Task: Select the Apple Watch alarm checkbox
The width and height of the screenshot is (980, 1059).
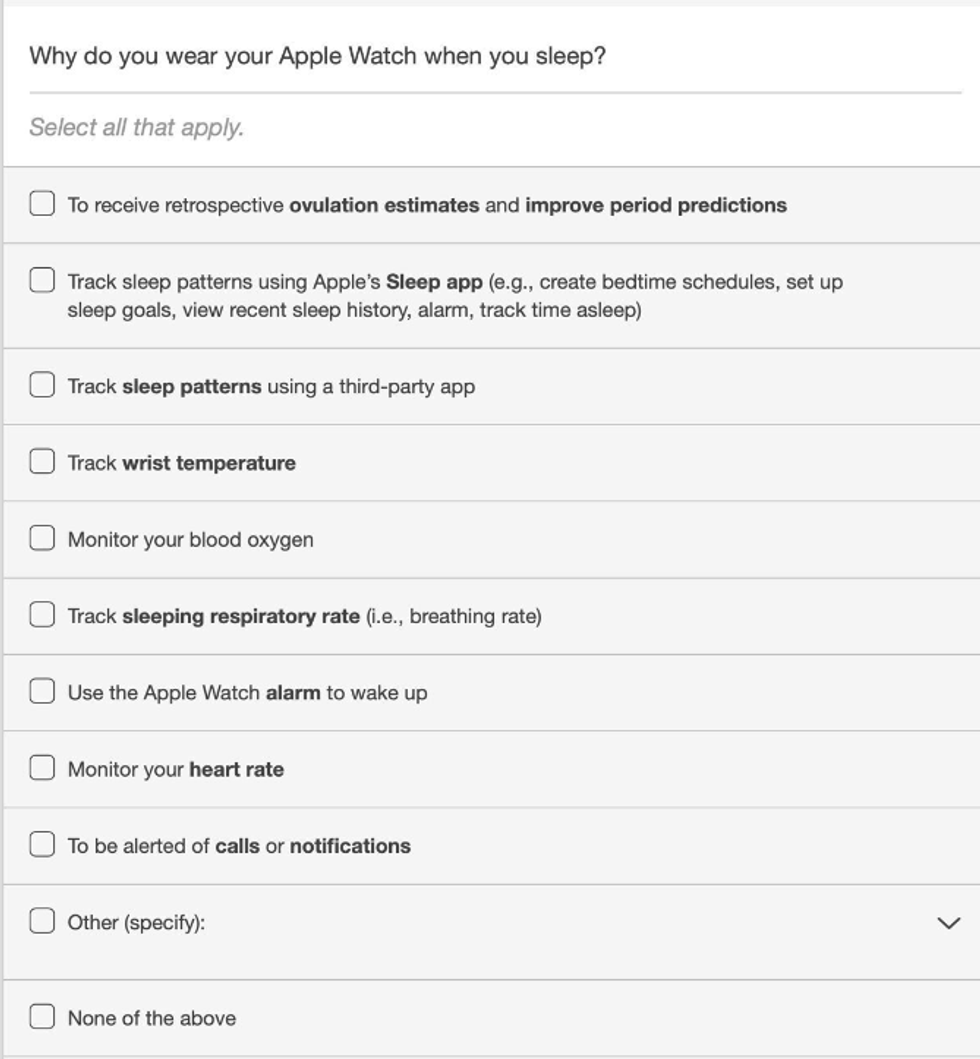Action: (42, 691)
